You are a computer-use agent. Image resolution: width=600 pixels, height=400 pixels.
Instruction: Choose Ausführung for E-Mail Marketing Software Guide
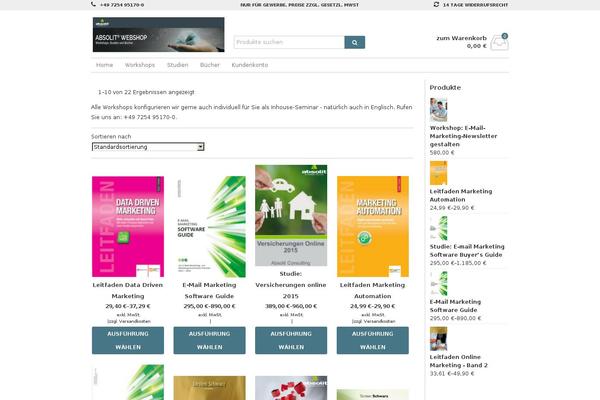click(209, 340)
